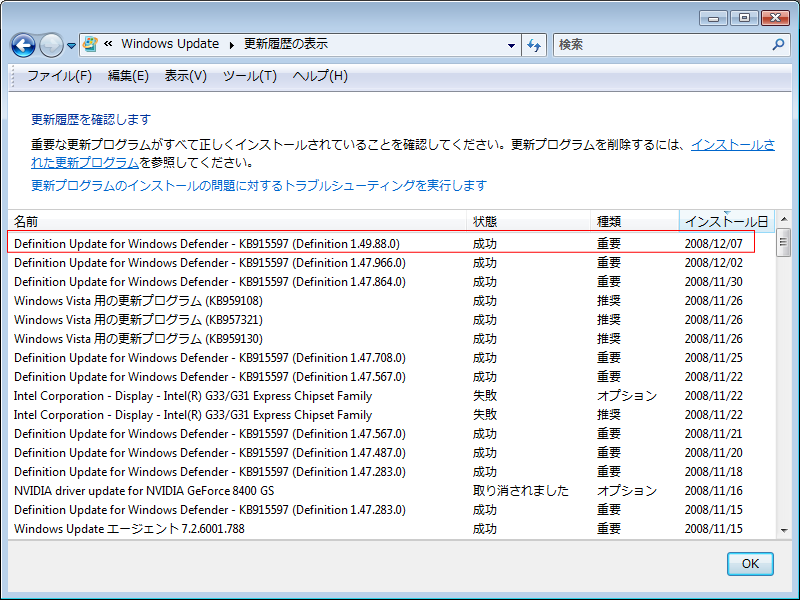
Task: Click the 2008/11/16 install date
Action: (713, 491)
